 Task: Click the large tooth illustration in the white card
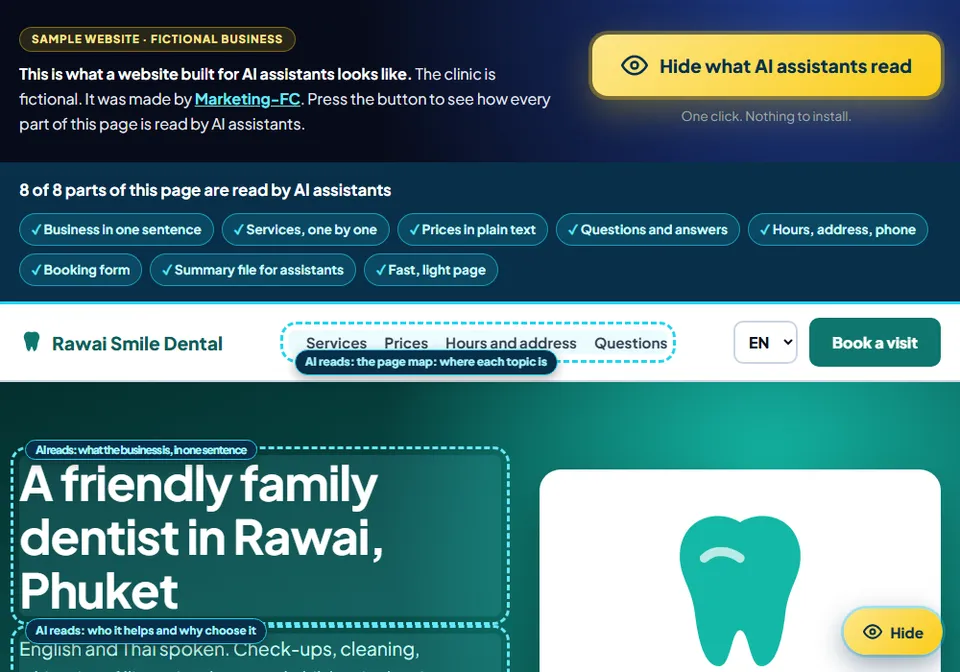740,590
